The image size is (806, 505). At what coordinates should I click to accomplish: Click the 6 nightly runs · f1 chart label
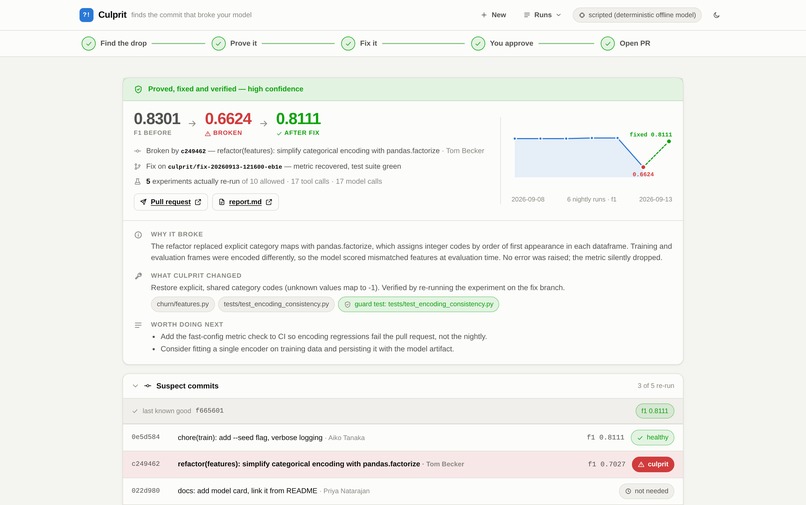pyautogui.click(x=592, y=200)
